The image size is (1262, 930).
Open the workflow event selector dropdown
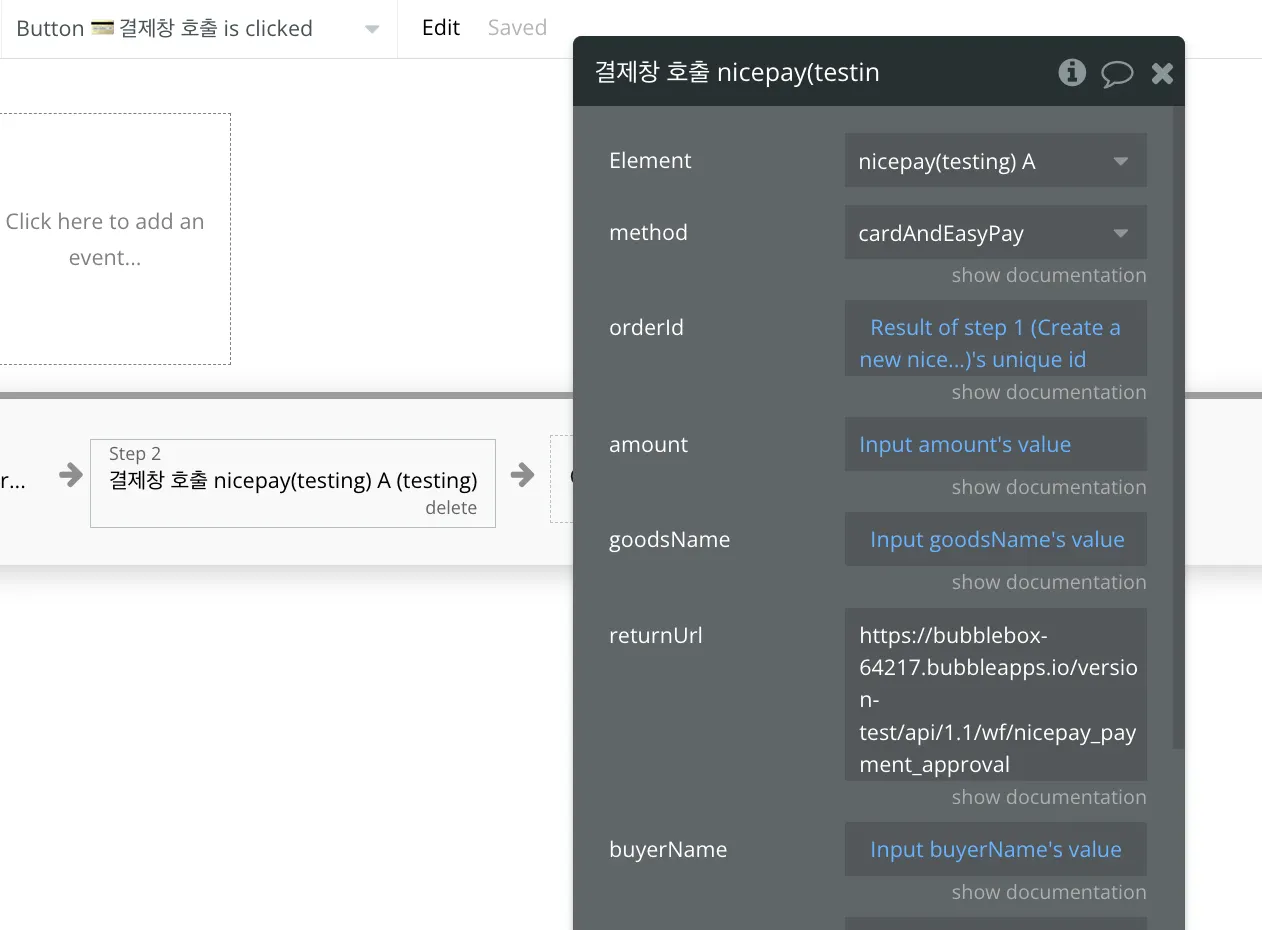(371, 29)
